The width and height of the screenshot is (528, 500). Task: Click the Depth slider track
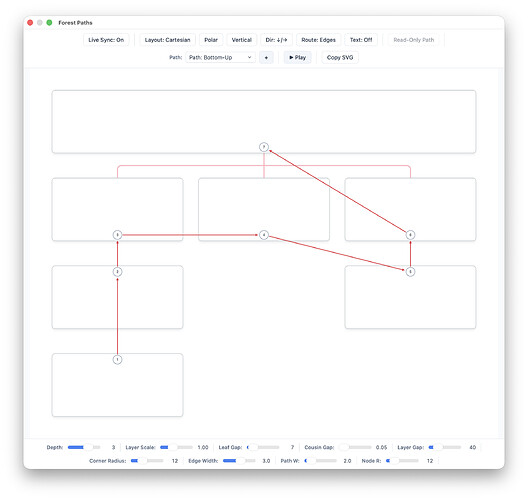84,447
